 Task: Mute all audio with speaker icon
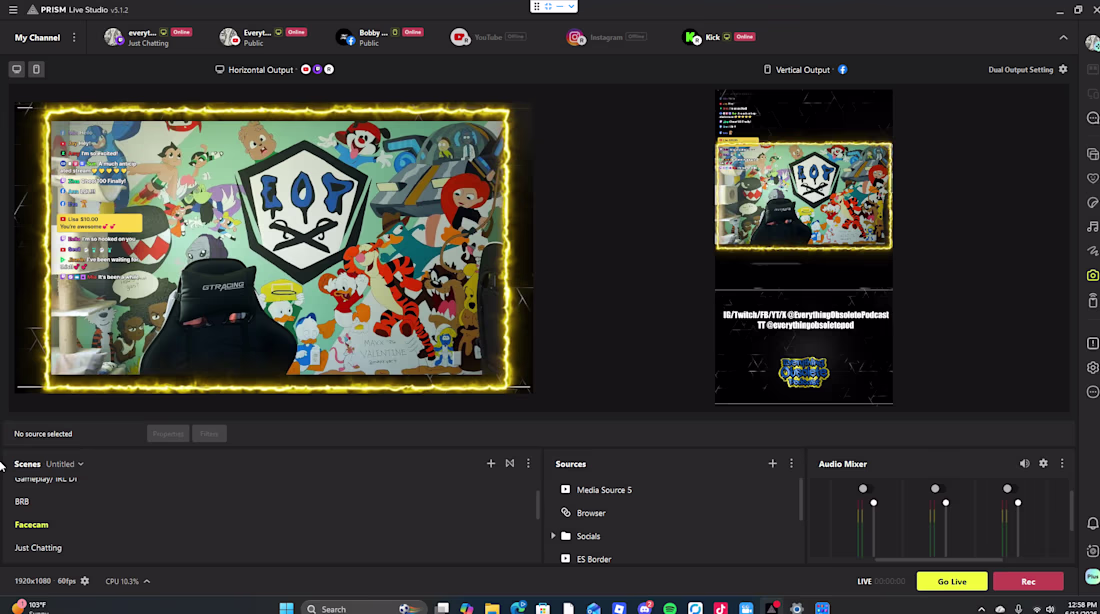click(x=1024, y=464)
